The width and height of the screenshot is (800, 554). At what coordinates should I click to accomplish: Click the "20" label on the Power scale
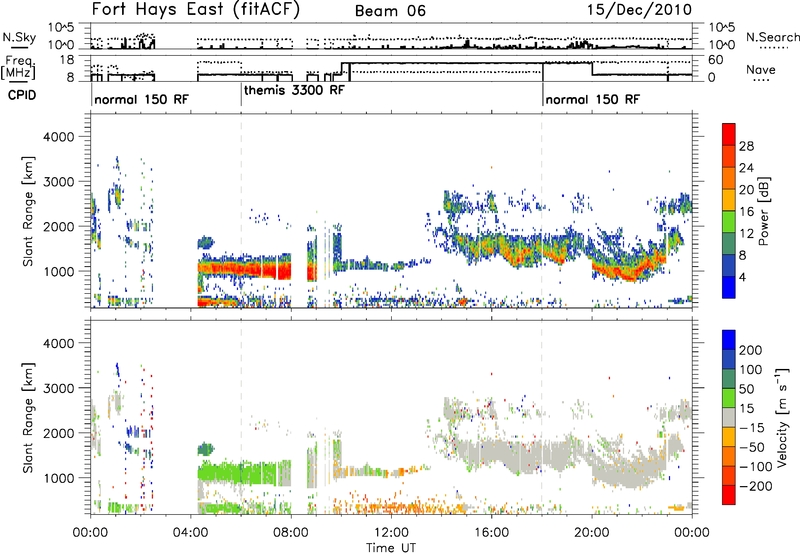coord(746,190)
